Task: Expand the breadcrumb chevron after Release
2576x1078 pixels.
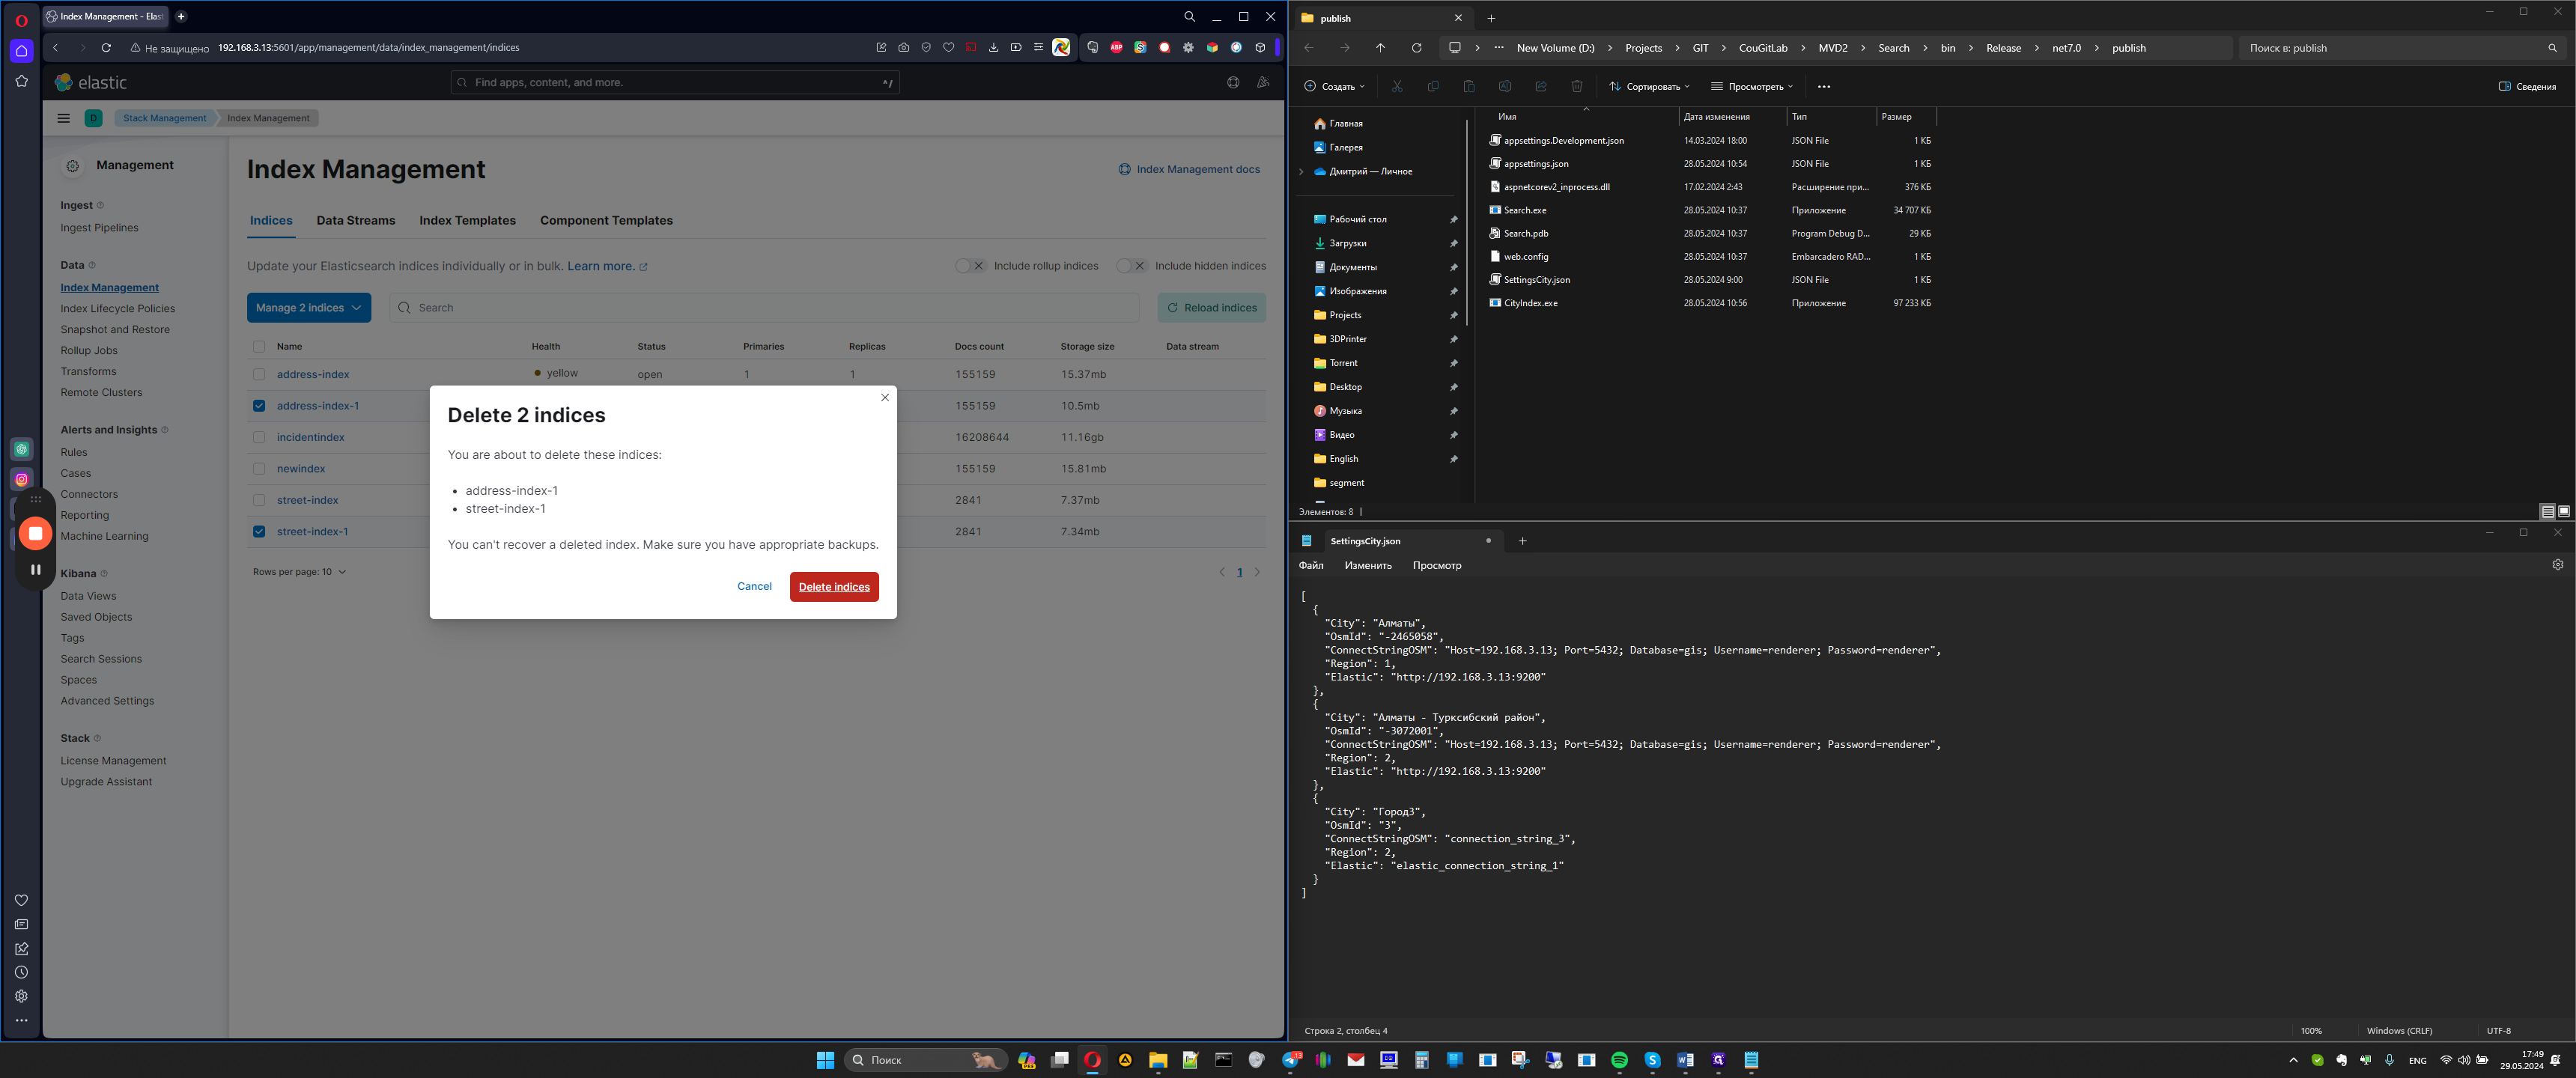Action: 2037,48
